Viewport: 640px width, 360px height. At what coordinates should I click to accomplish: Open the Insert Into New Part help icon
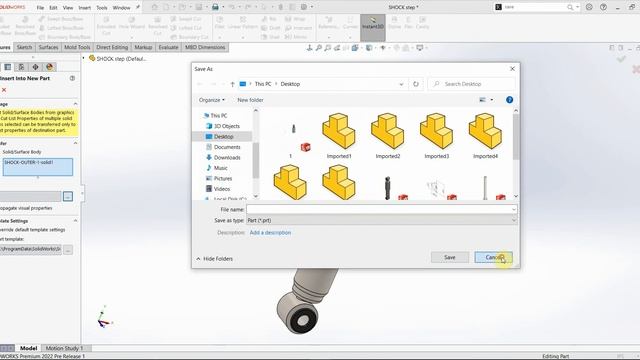point(72,78)
